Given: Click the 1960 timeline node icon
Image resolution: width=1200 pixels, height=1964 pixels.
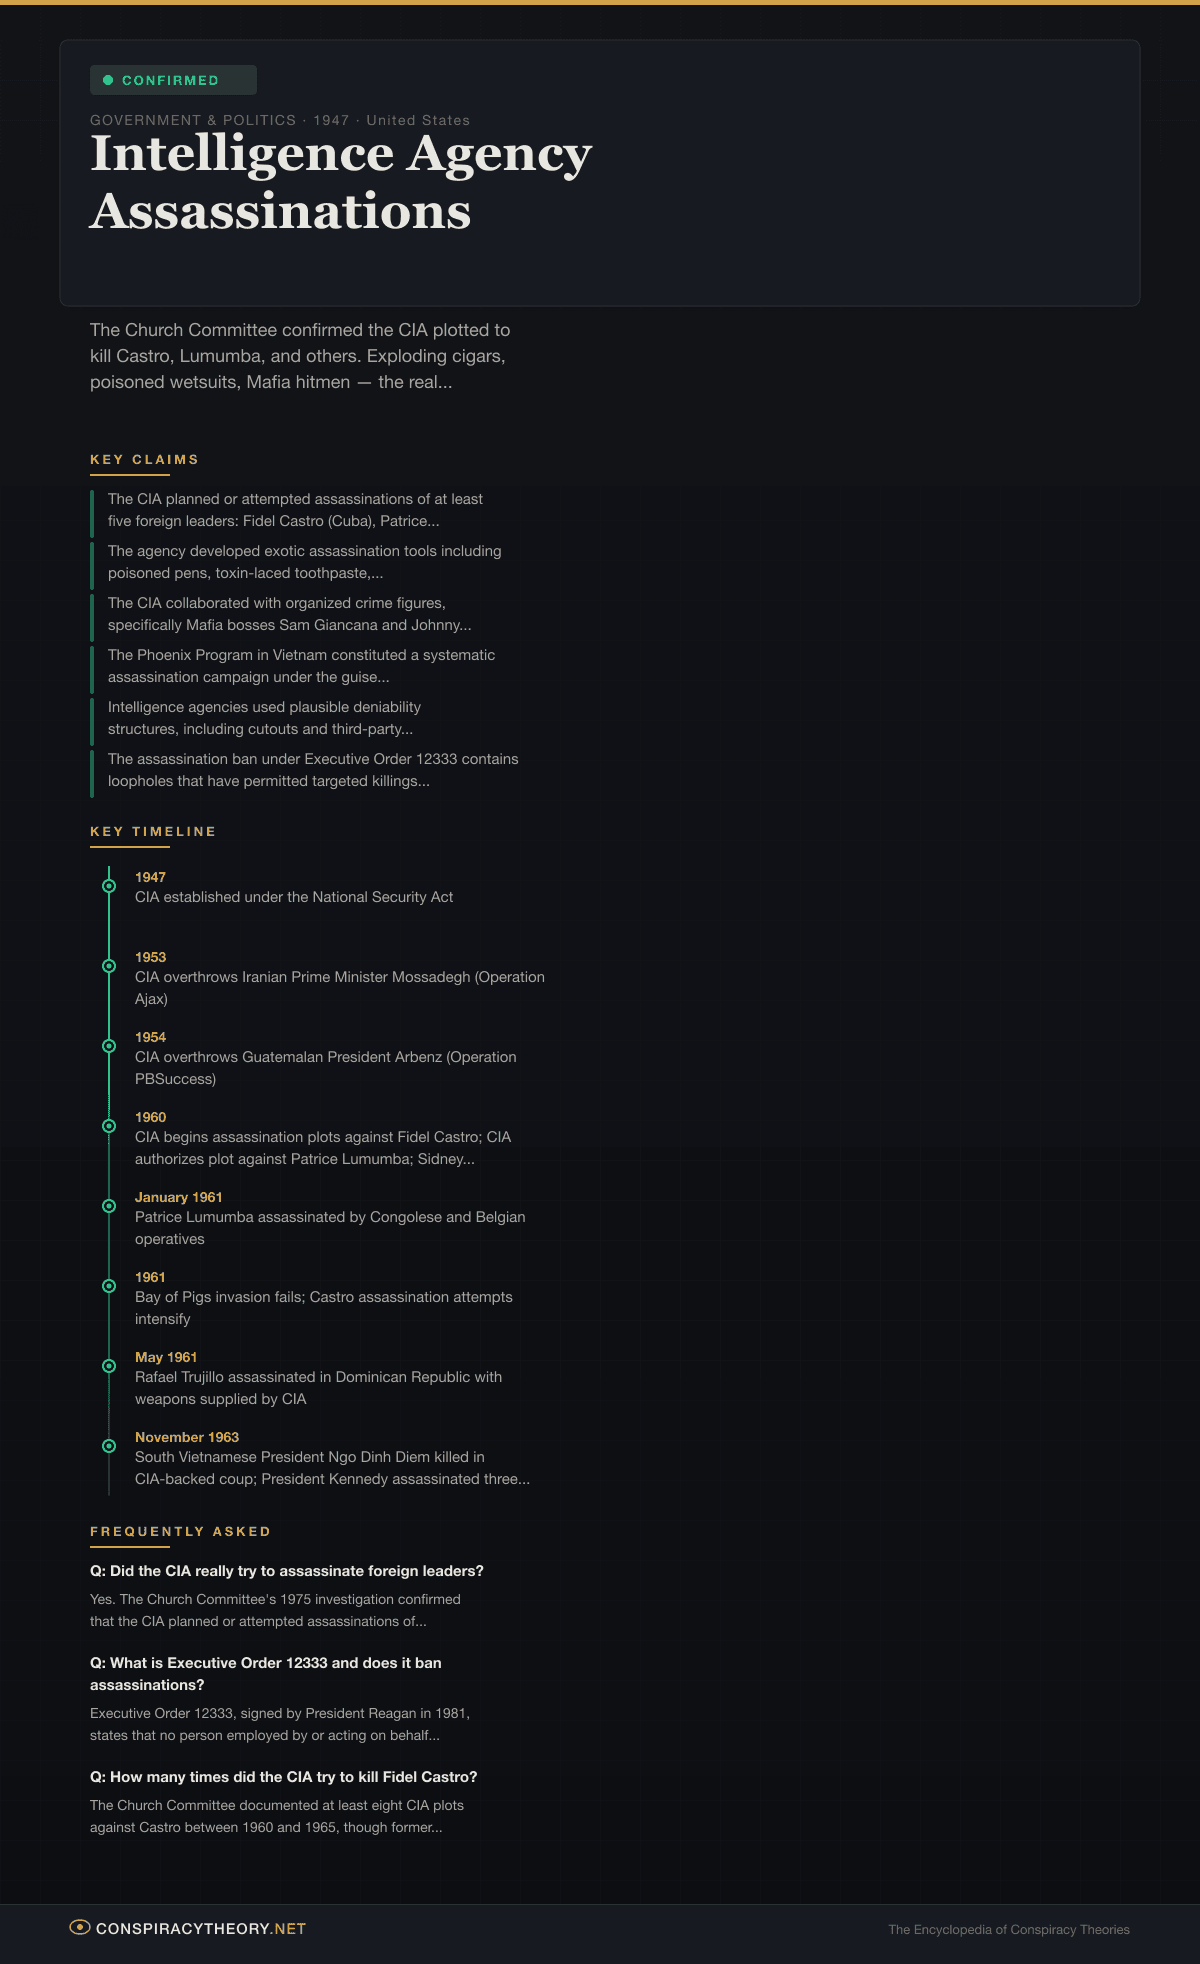Looking at the screenshot, I should coord(109,1126).
